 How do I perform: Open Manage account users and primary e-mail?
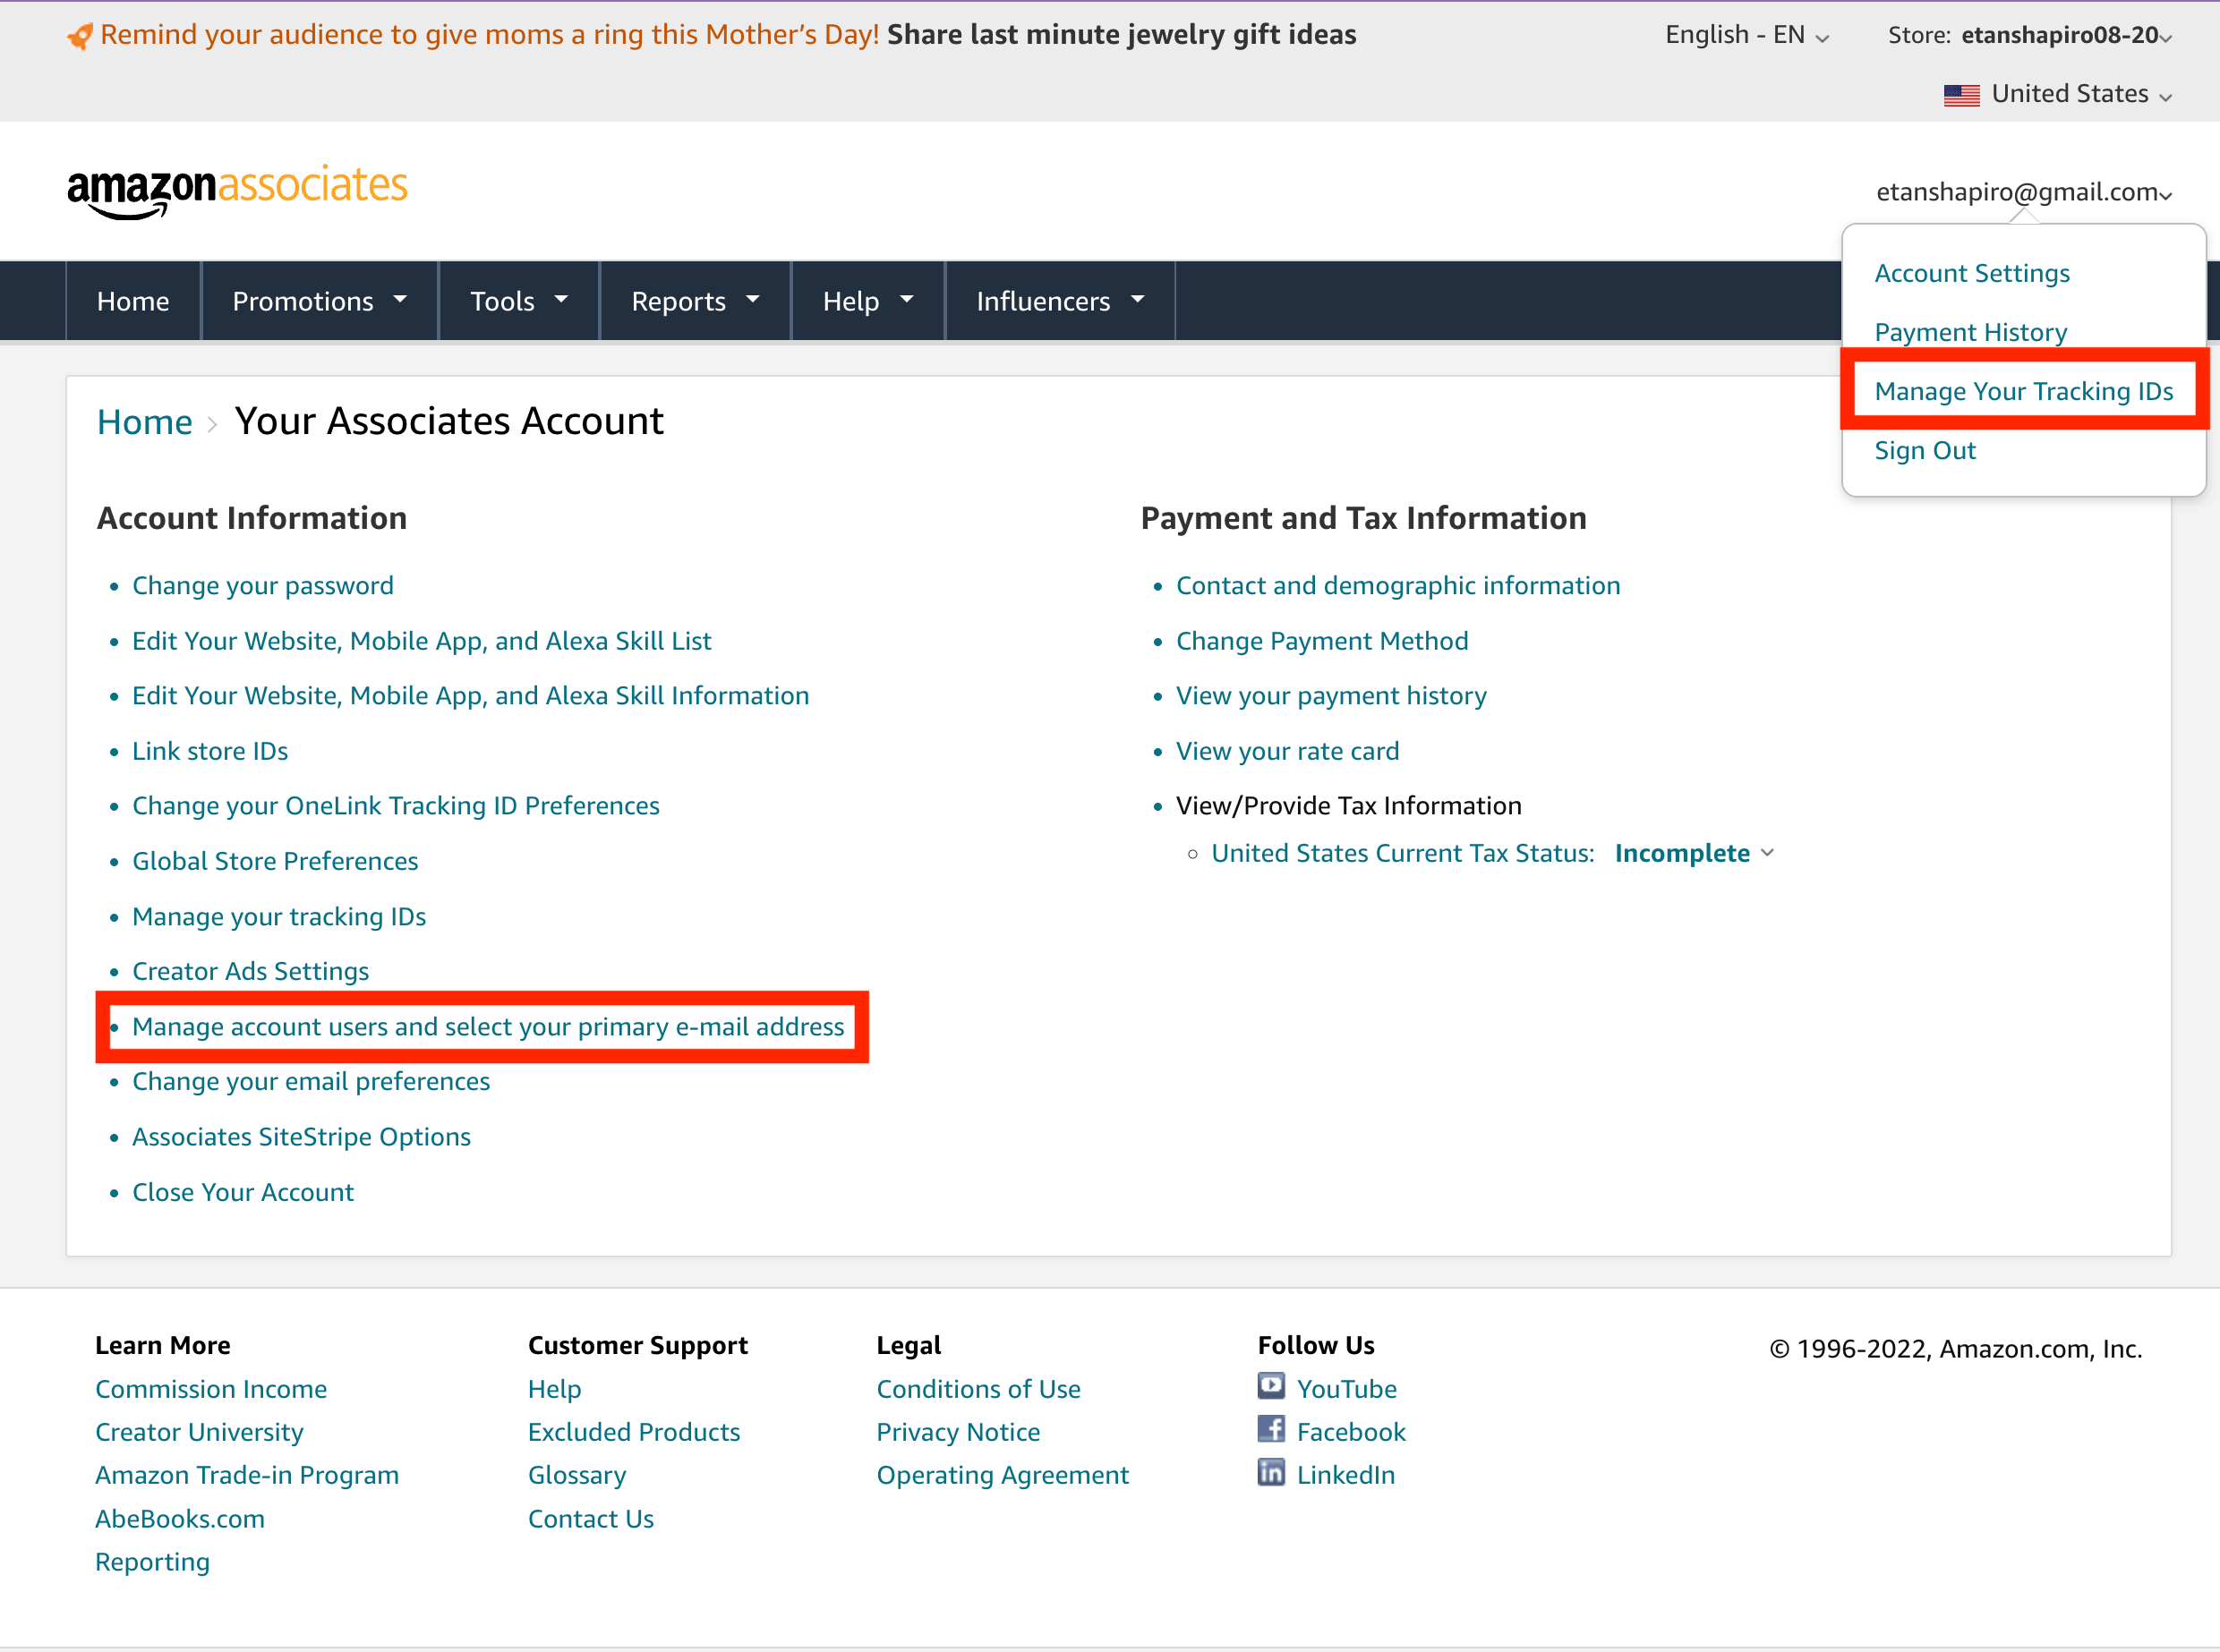point(488,1027)
